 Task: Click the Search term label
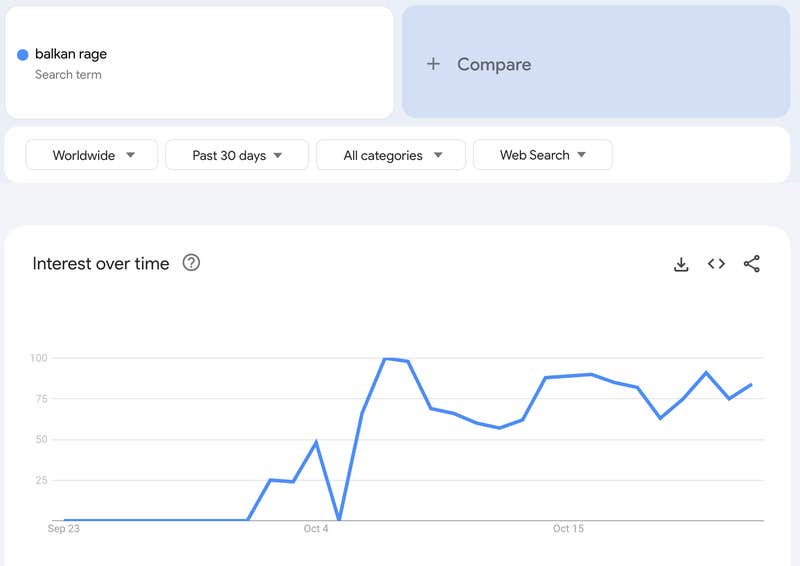(x=68, y=75)
